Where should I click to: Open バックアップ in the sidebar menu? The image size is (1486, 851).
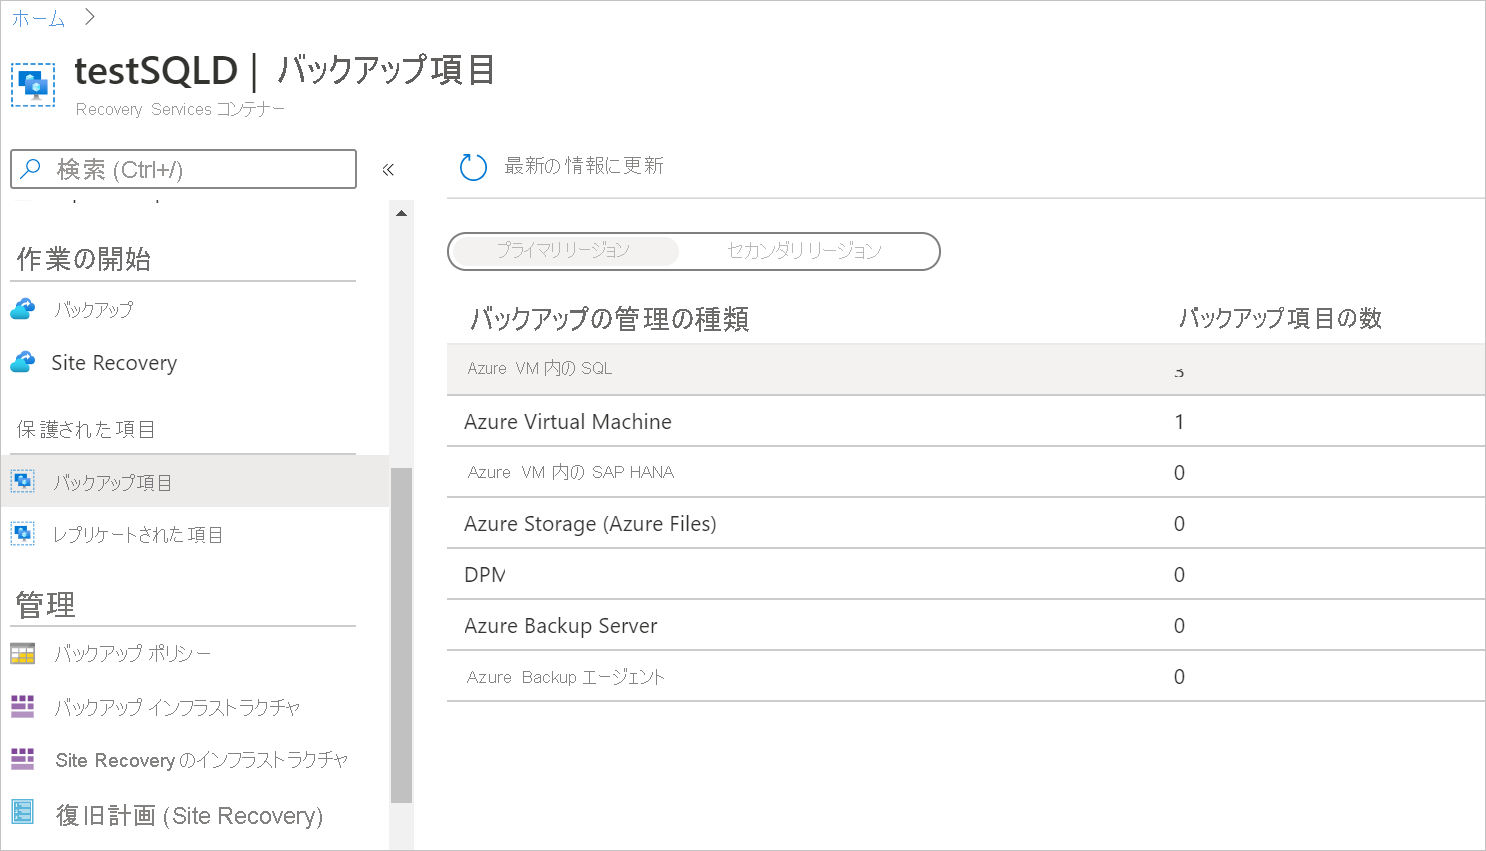pos(93,310)
